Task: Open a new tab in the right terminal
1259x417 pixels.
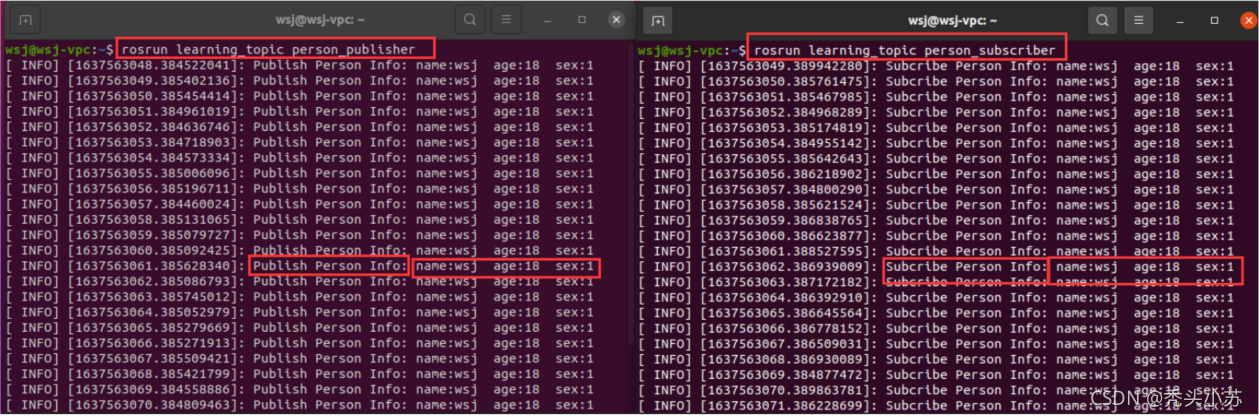Action: click(x=657, y=20)
